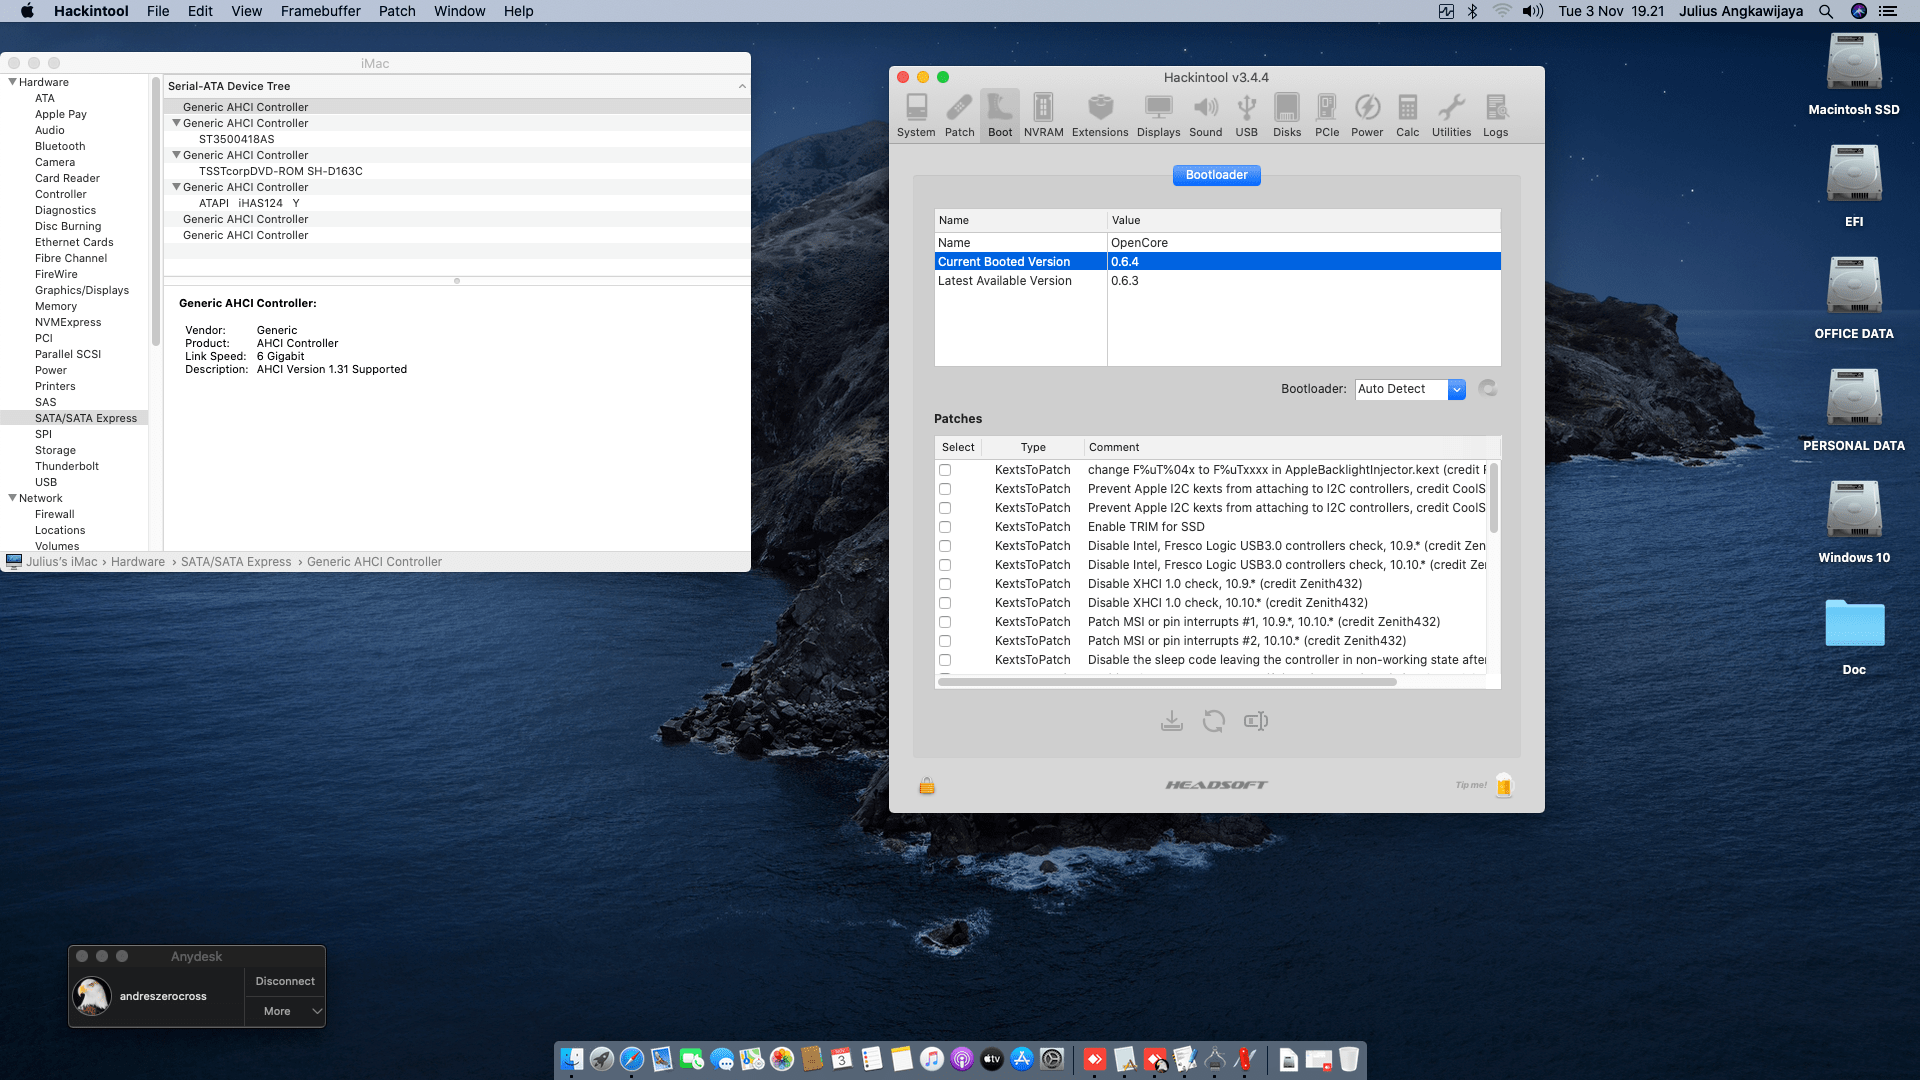Viewport: 1920px width, 1080px height.
Task: Open the Disks section in Hackintool
Action: [x=1287, y=115]
